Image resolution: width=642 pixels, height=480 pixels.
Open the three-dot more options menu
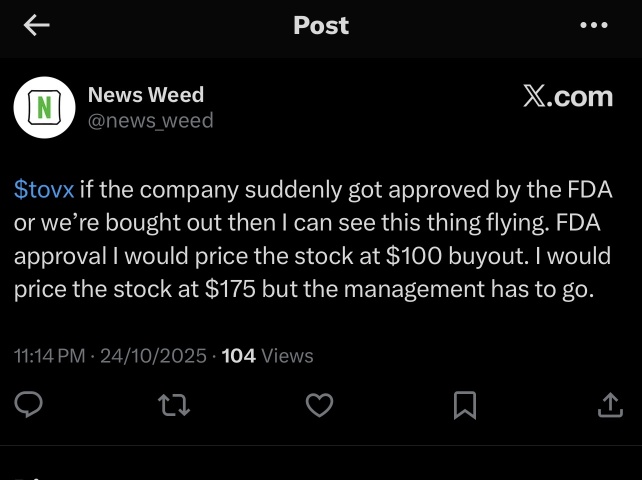coord(593,26)
